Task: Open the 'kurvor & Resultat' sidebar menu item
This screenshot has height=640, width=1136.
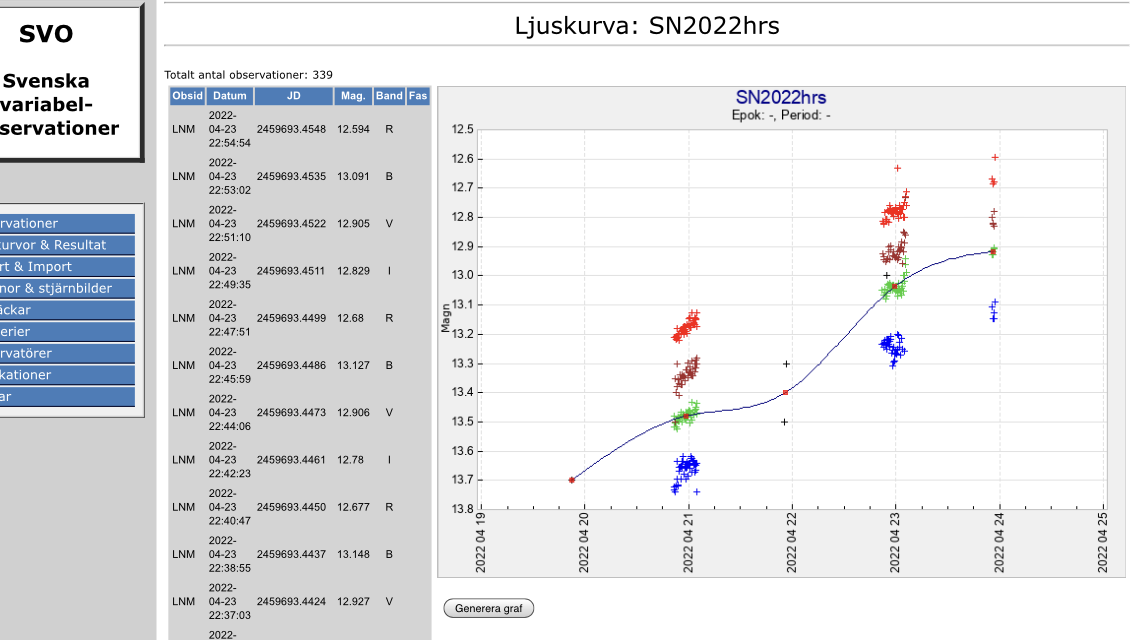Action: (x=66, y=245)
